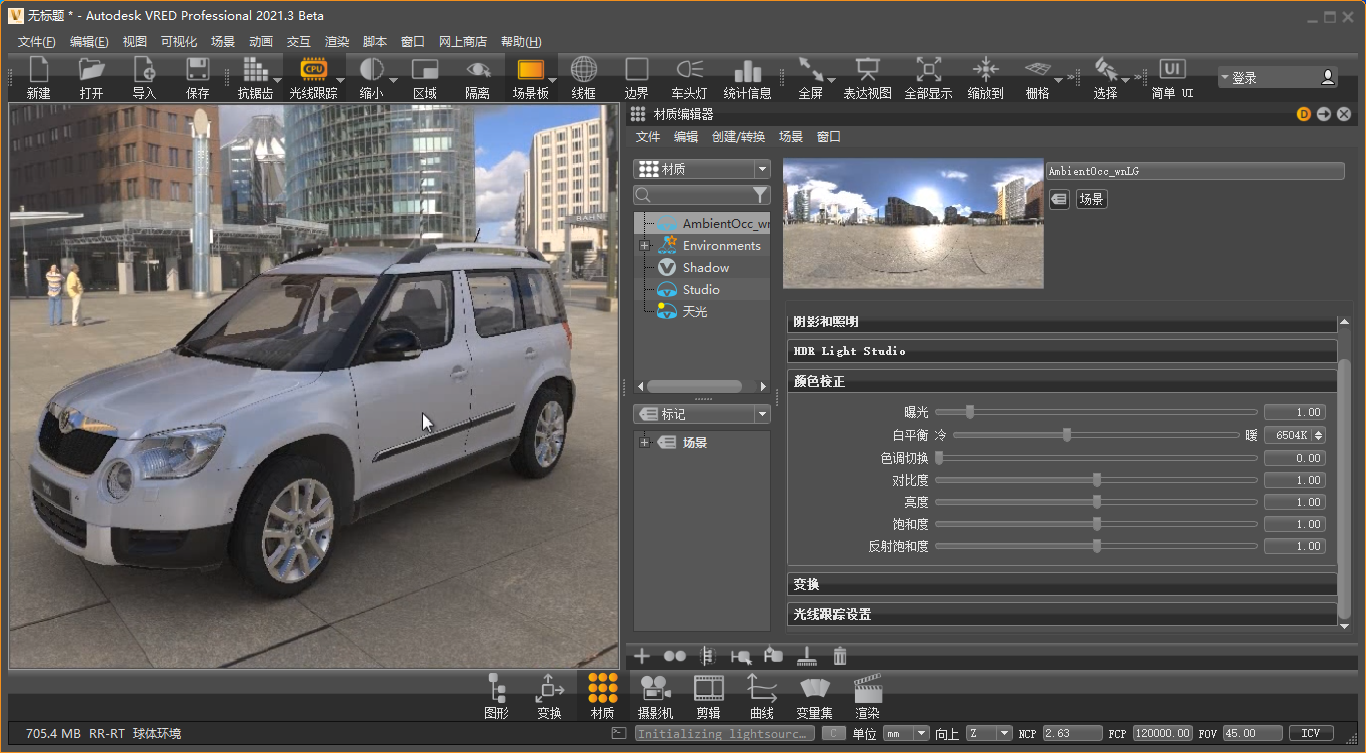Image resolution: width=1366 pixels, height=753 pixels.
Task: Toggle the 隔离 isolate view icon
Action: (478, 78)
